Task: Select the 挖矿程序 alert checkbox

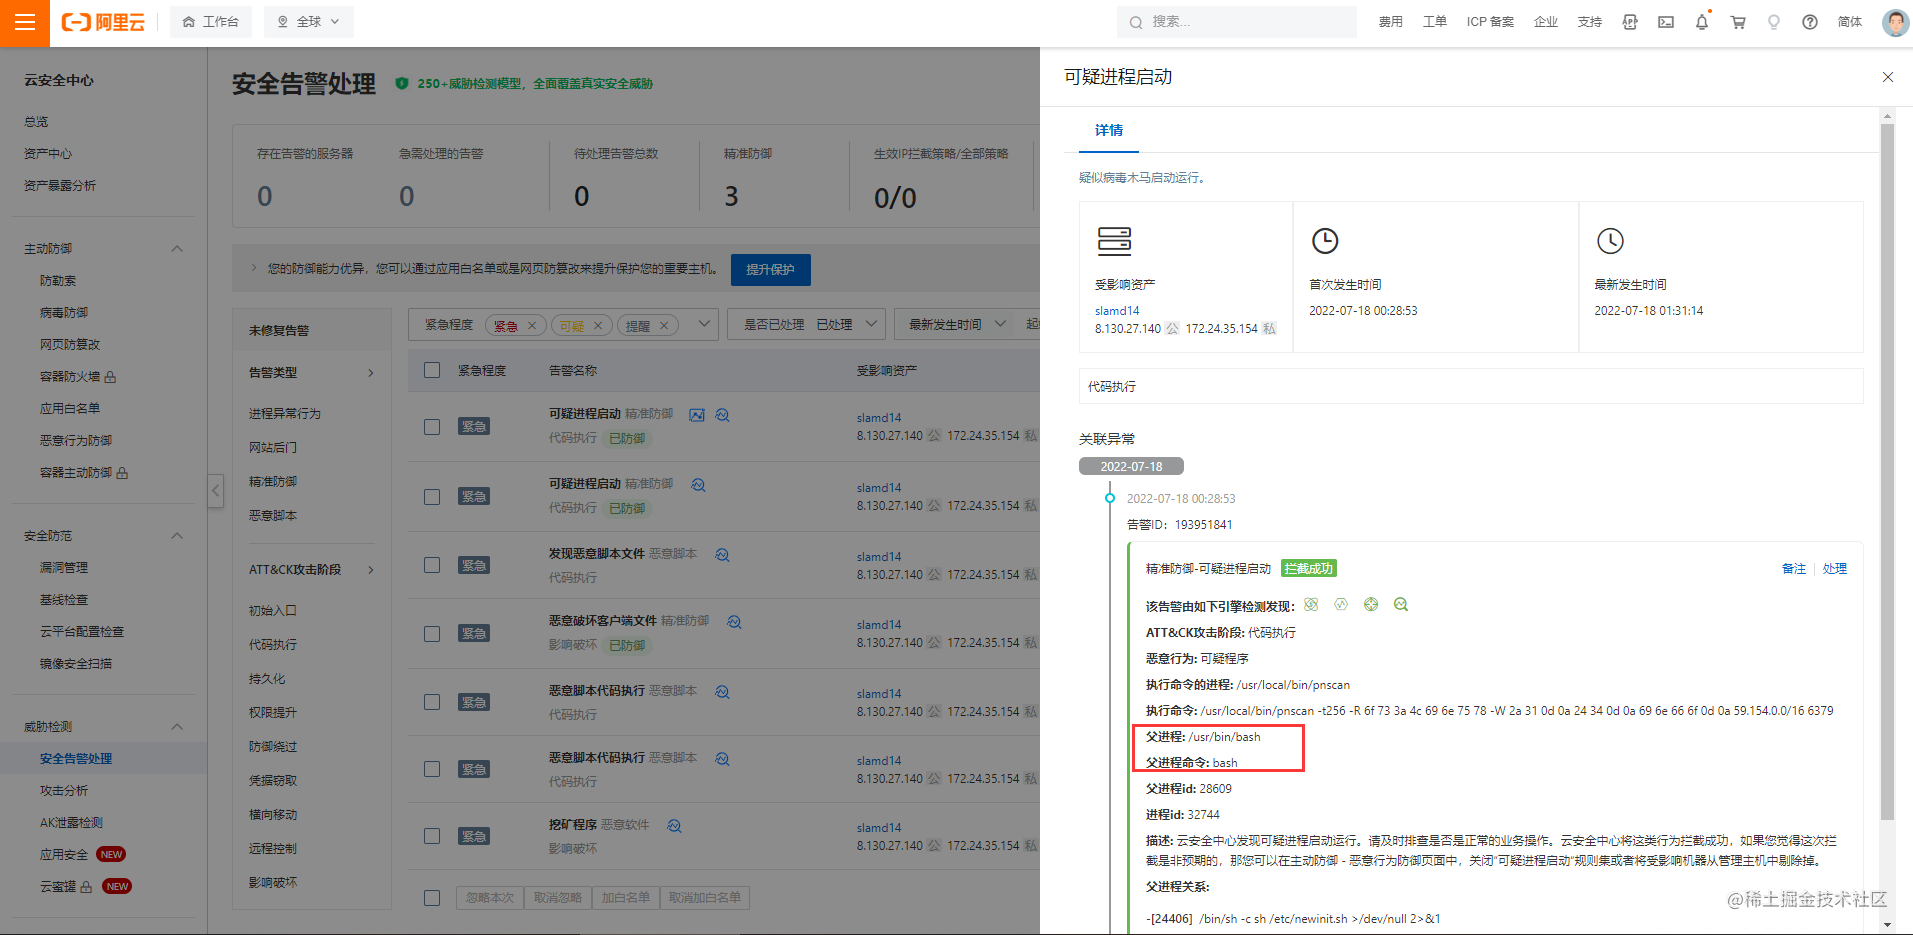Action: 432,836
